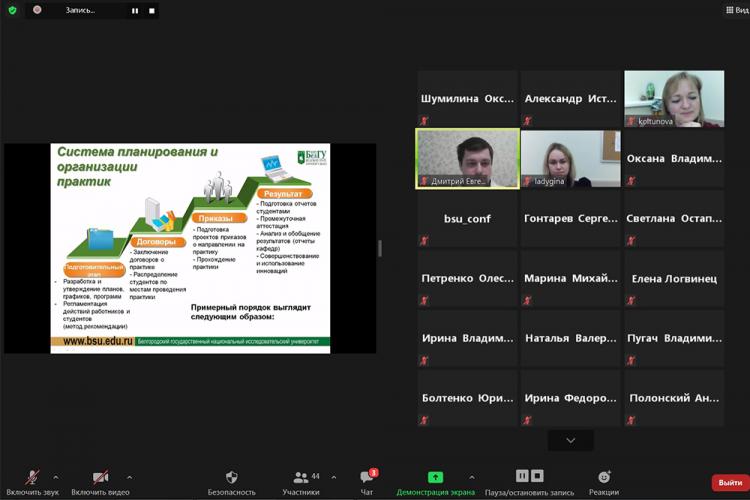Screen dimensions: 750x500
Task: Stop recording using top stop icon
Action: (x=152, y=10)
